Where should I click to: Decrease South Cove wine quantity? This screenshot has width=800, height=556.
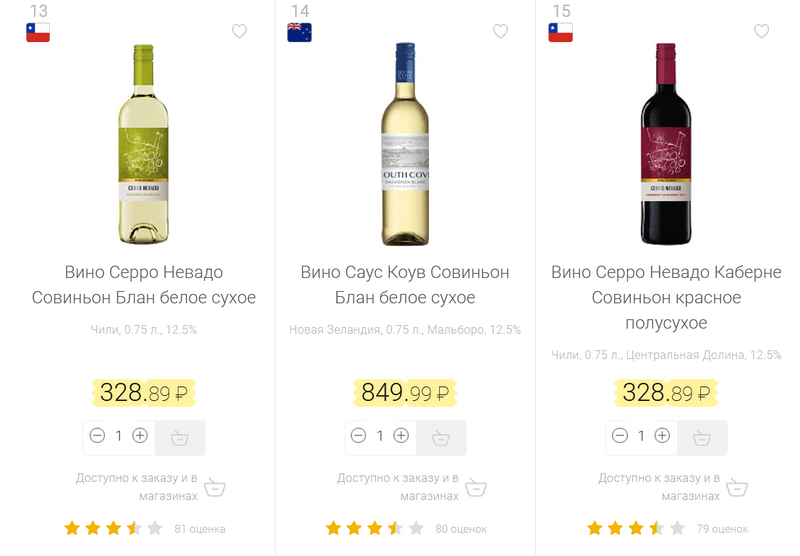358,436
